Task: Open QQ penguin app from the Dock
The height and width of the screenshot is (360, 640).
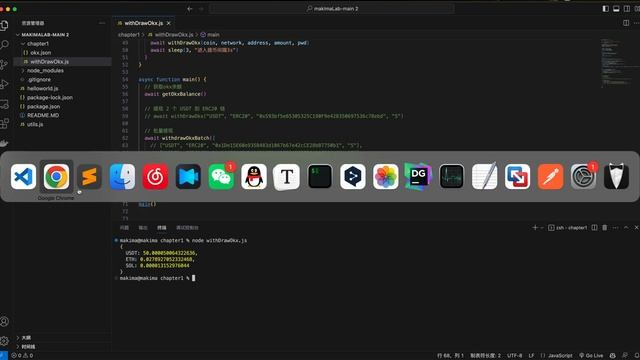Action: coord(254,177)
